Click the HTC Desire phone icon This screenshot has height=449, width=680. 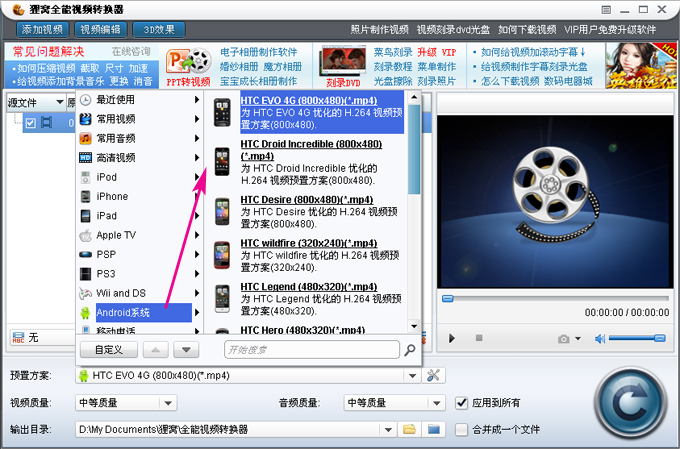coord(222,211)
